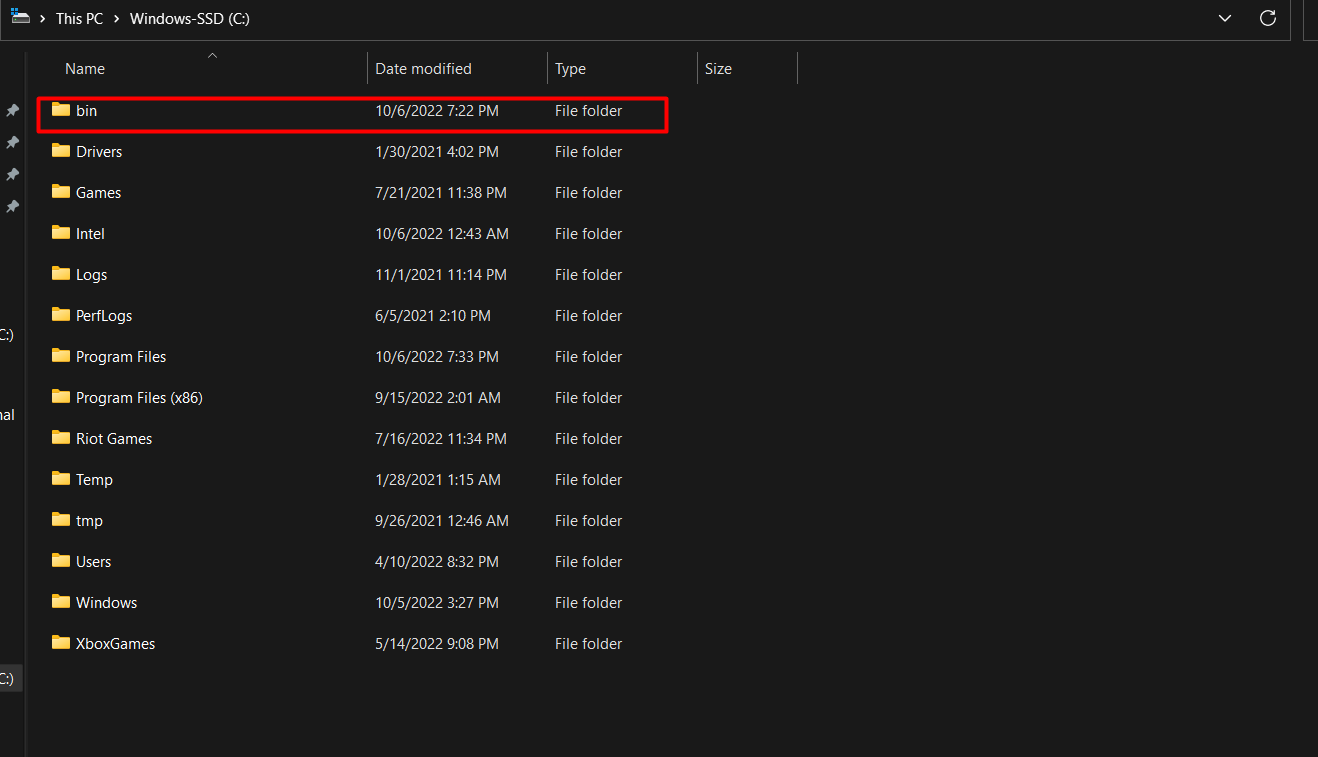
Task: Select the XboxGames folder name
Action: click(115, 644)
